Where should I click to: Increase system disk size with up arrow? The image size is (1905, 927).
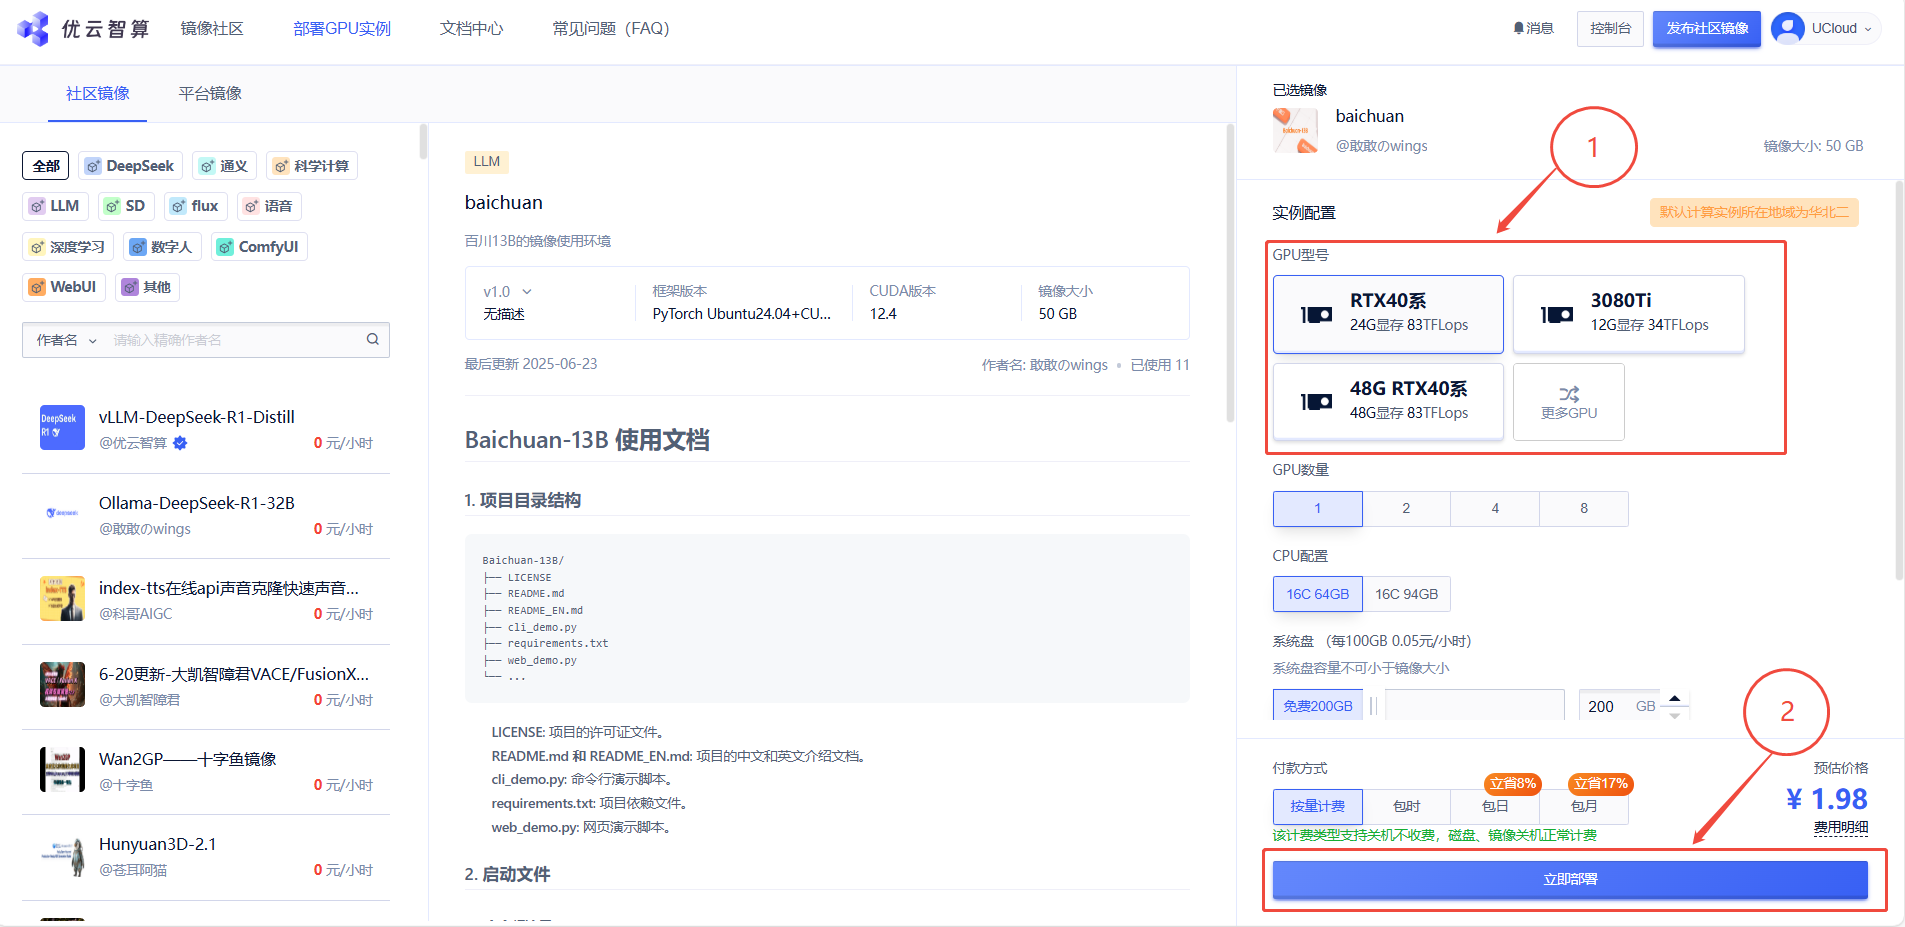pyautogui.click(x=1674, y=698)
